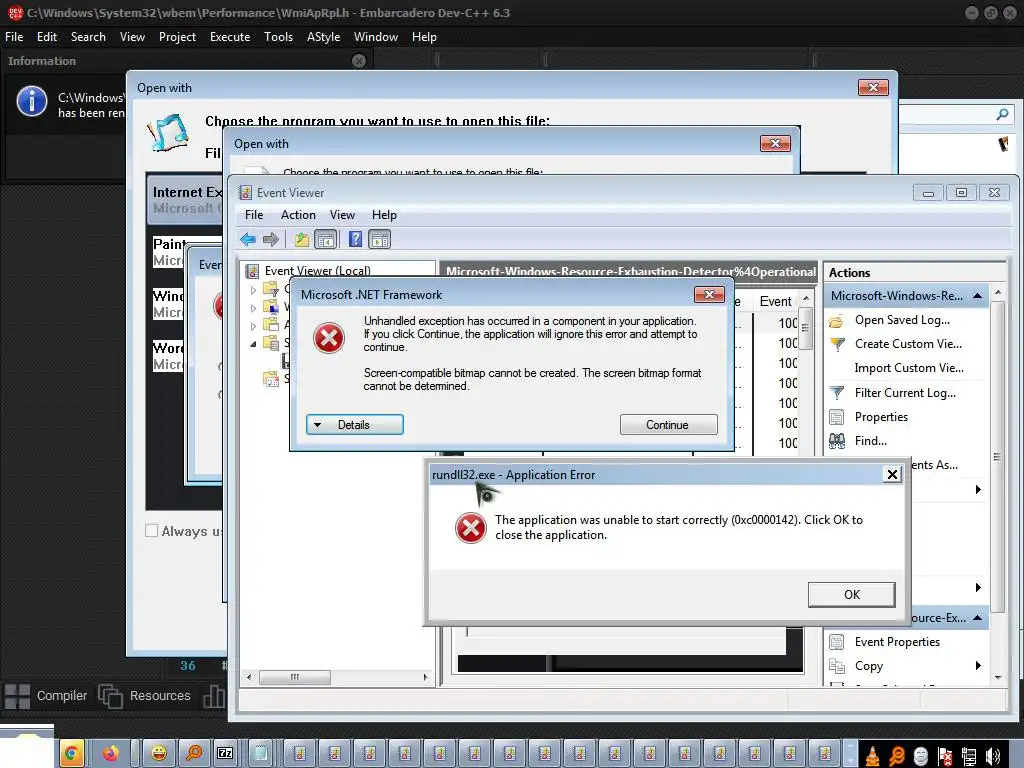
Task: Open Dev-C++ Window menu
Action: pos(376,37)
